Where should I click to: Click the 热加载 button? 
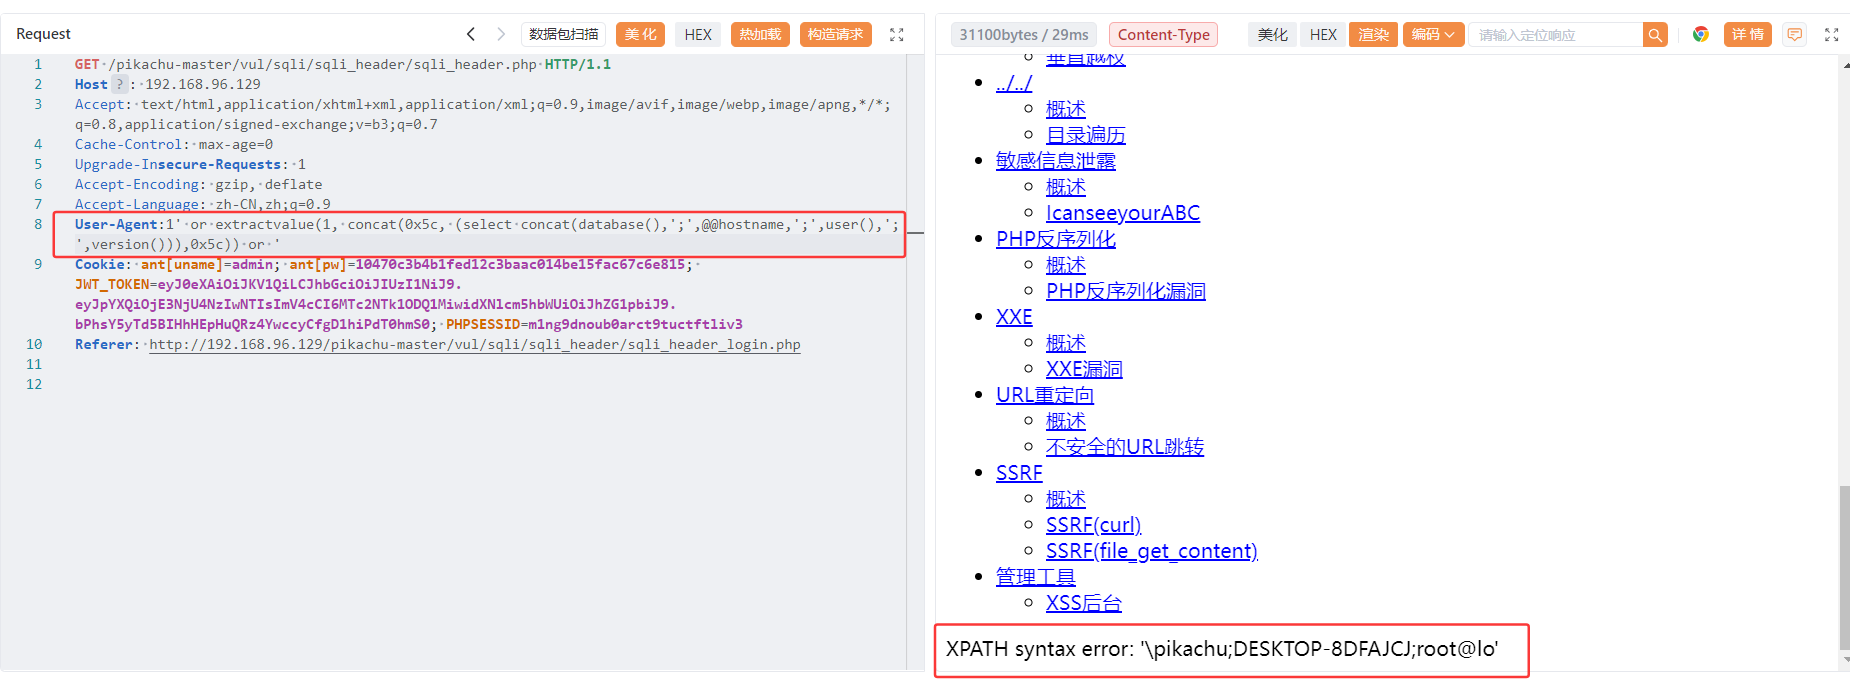tap(760, 35)
